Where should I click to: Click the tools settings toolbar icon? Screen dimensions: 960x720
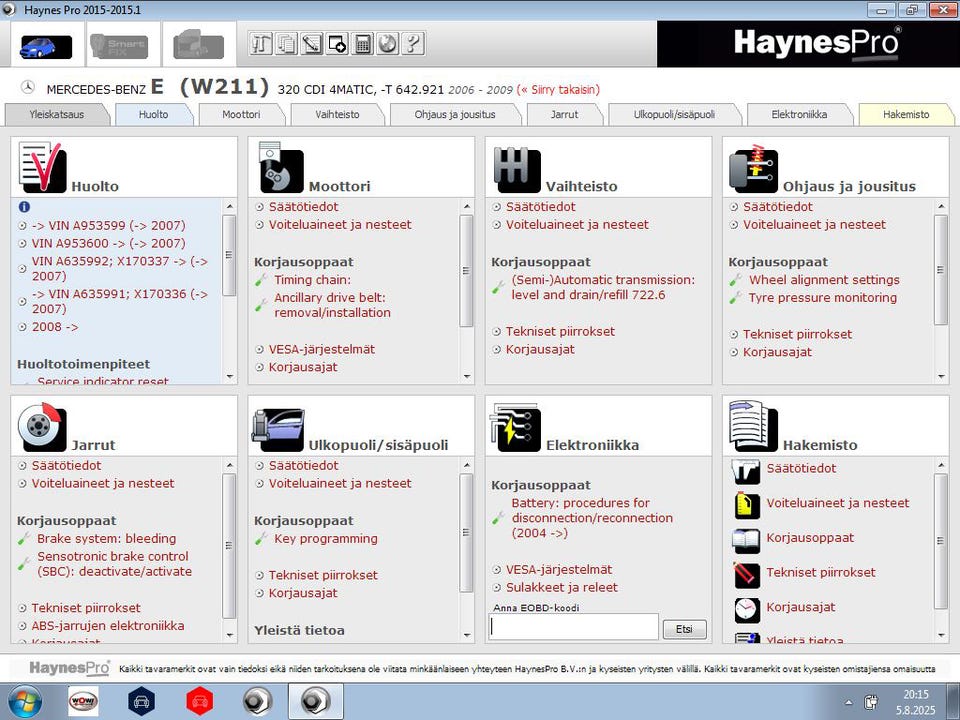click(x=261, y=43)
